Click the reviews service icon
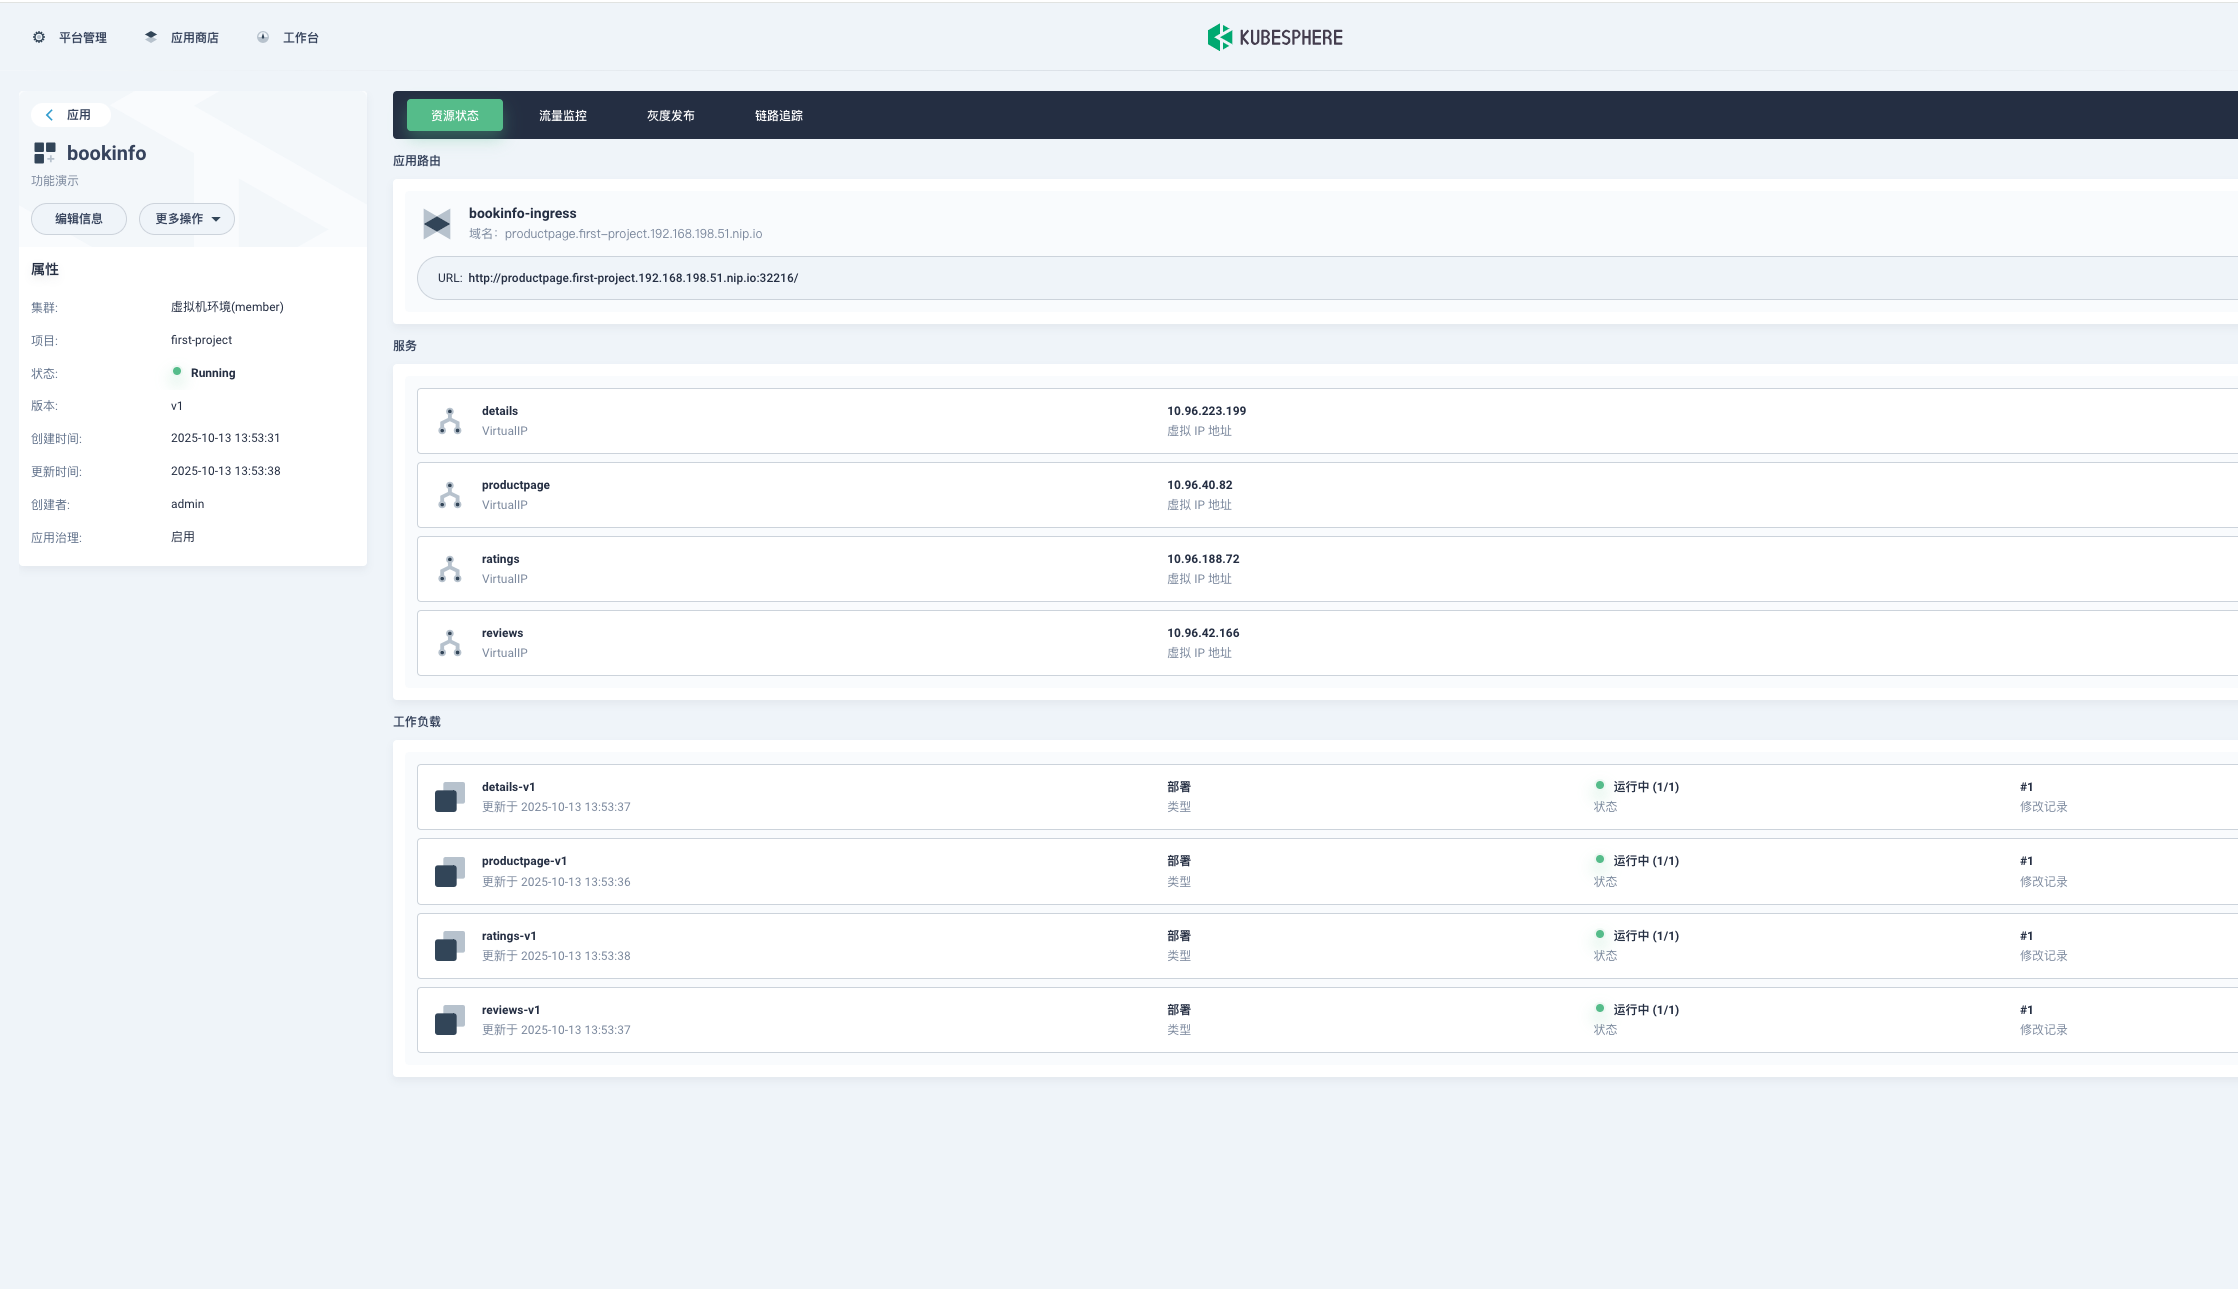 450,643
